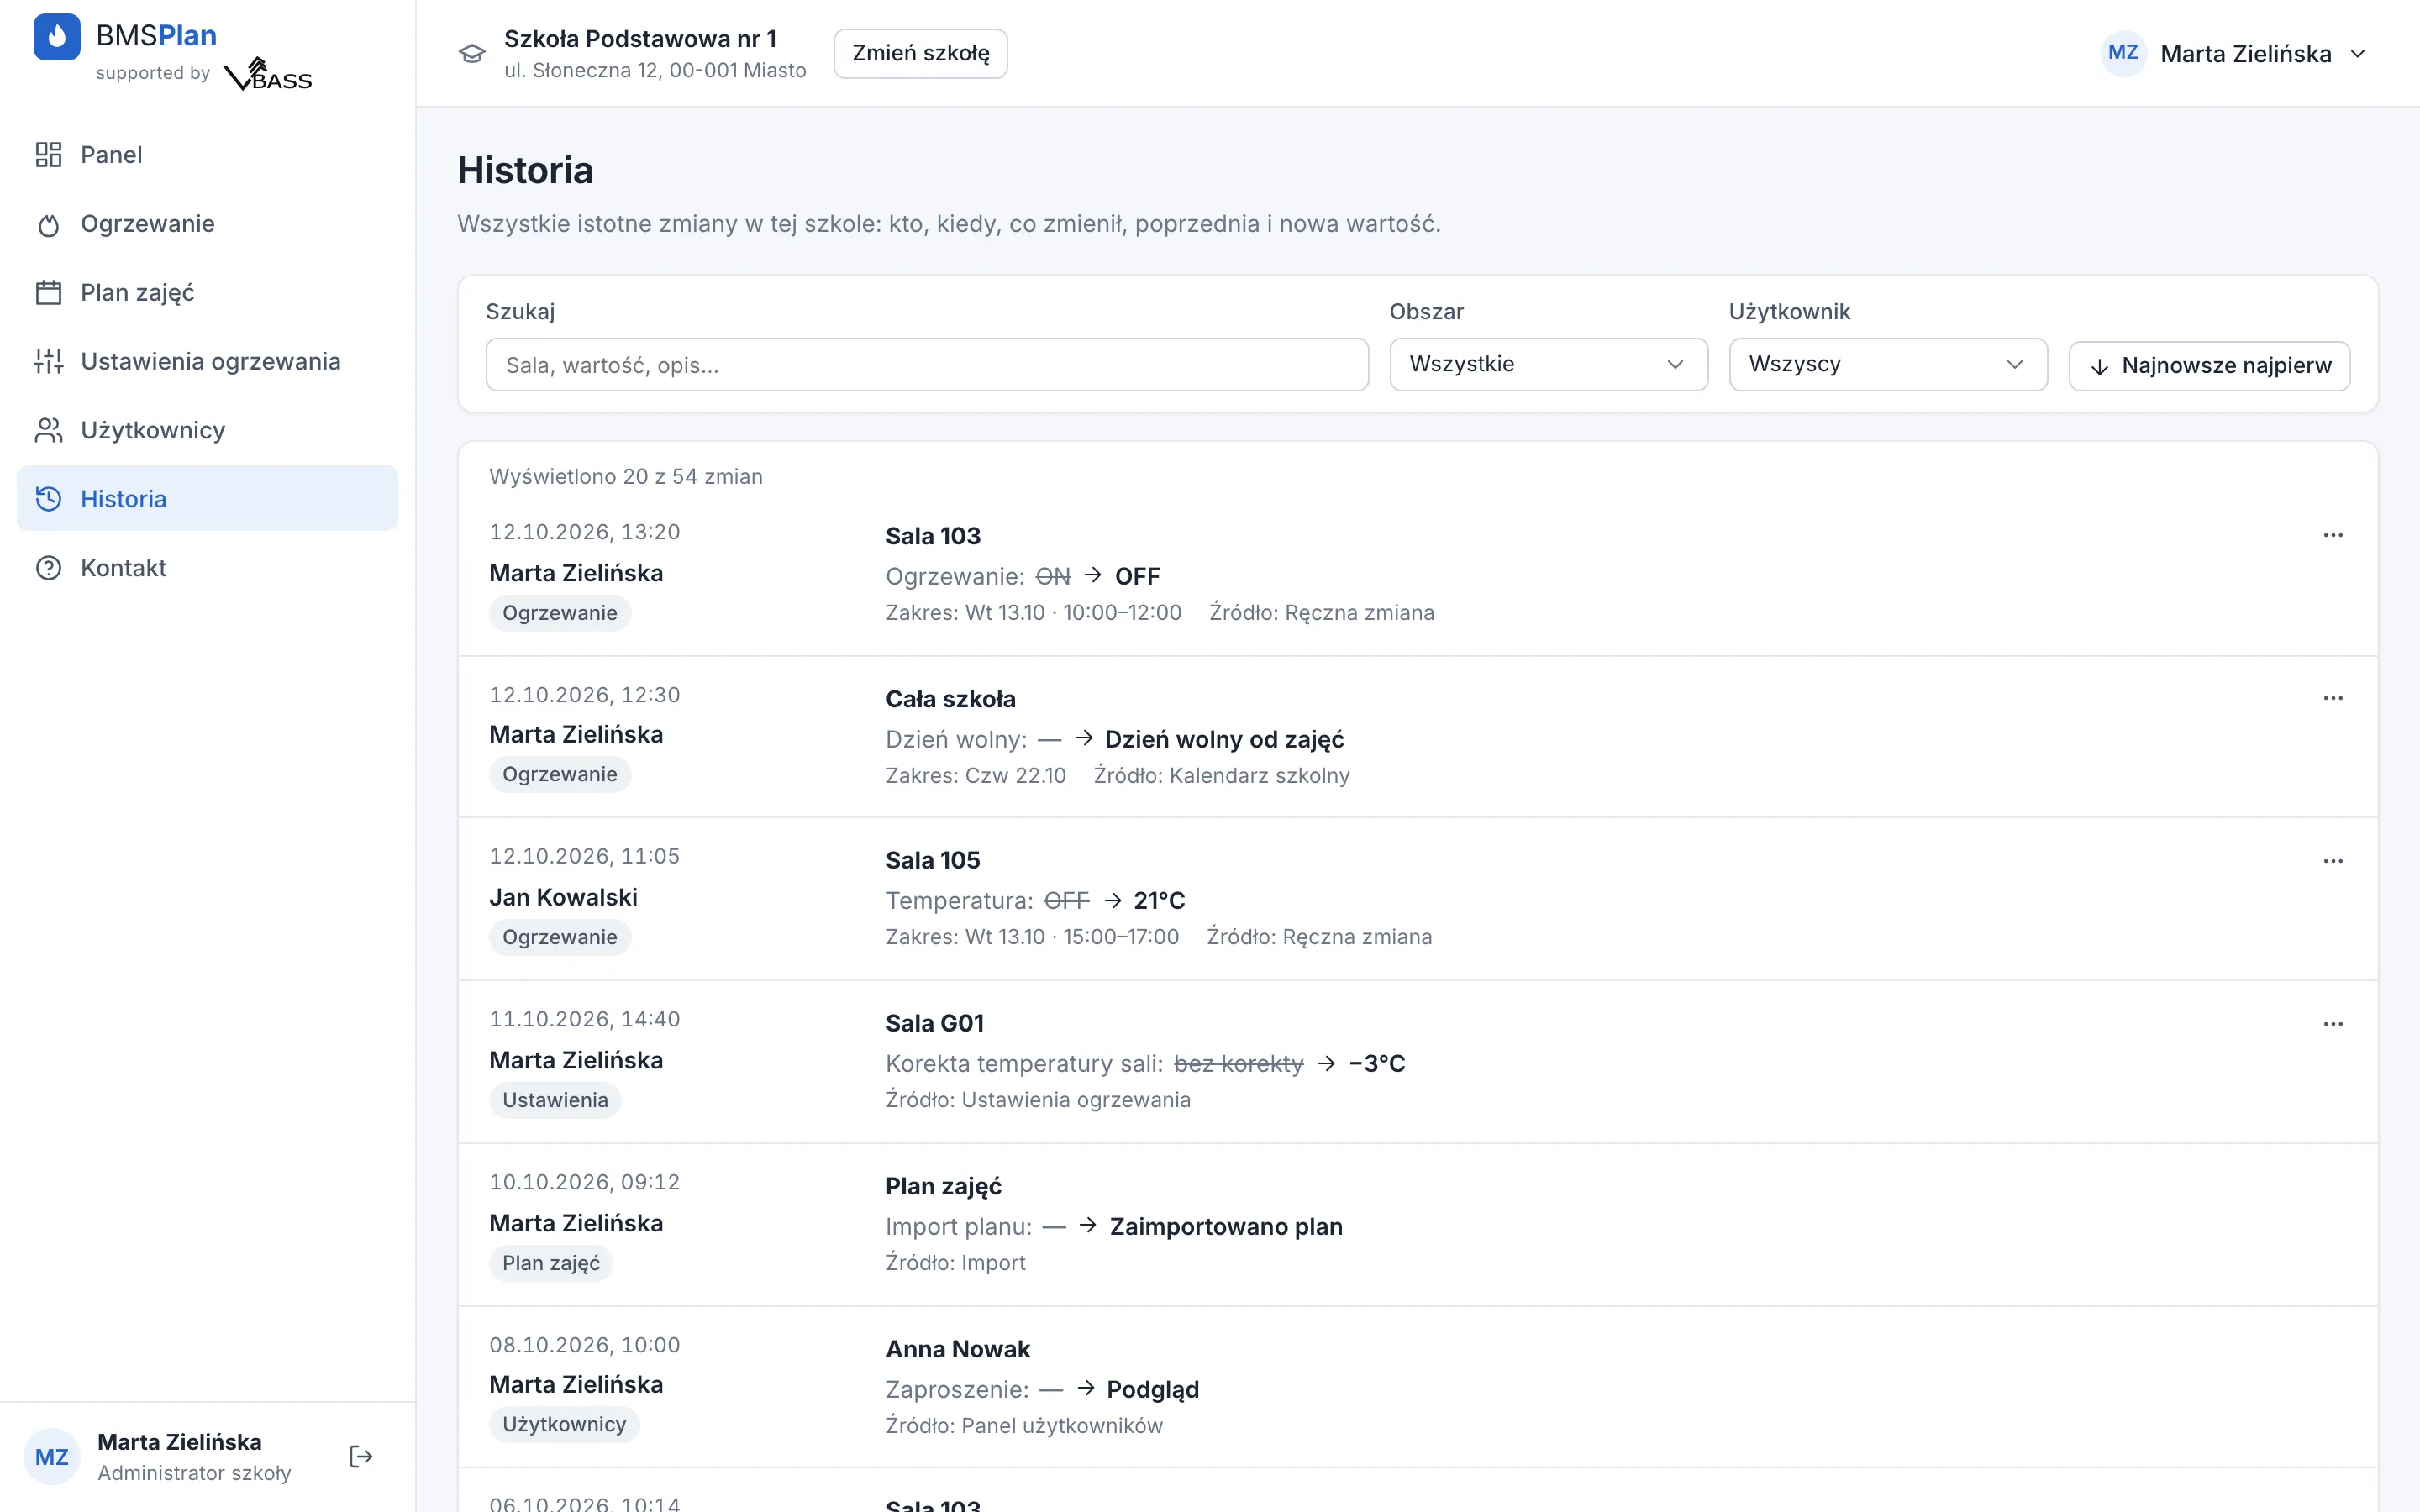Click the Zmień szkołę button

[920, 53]
